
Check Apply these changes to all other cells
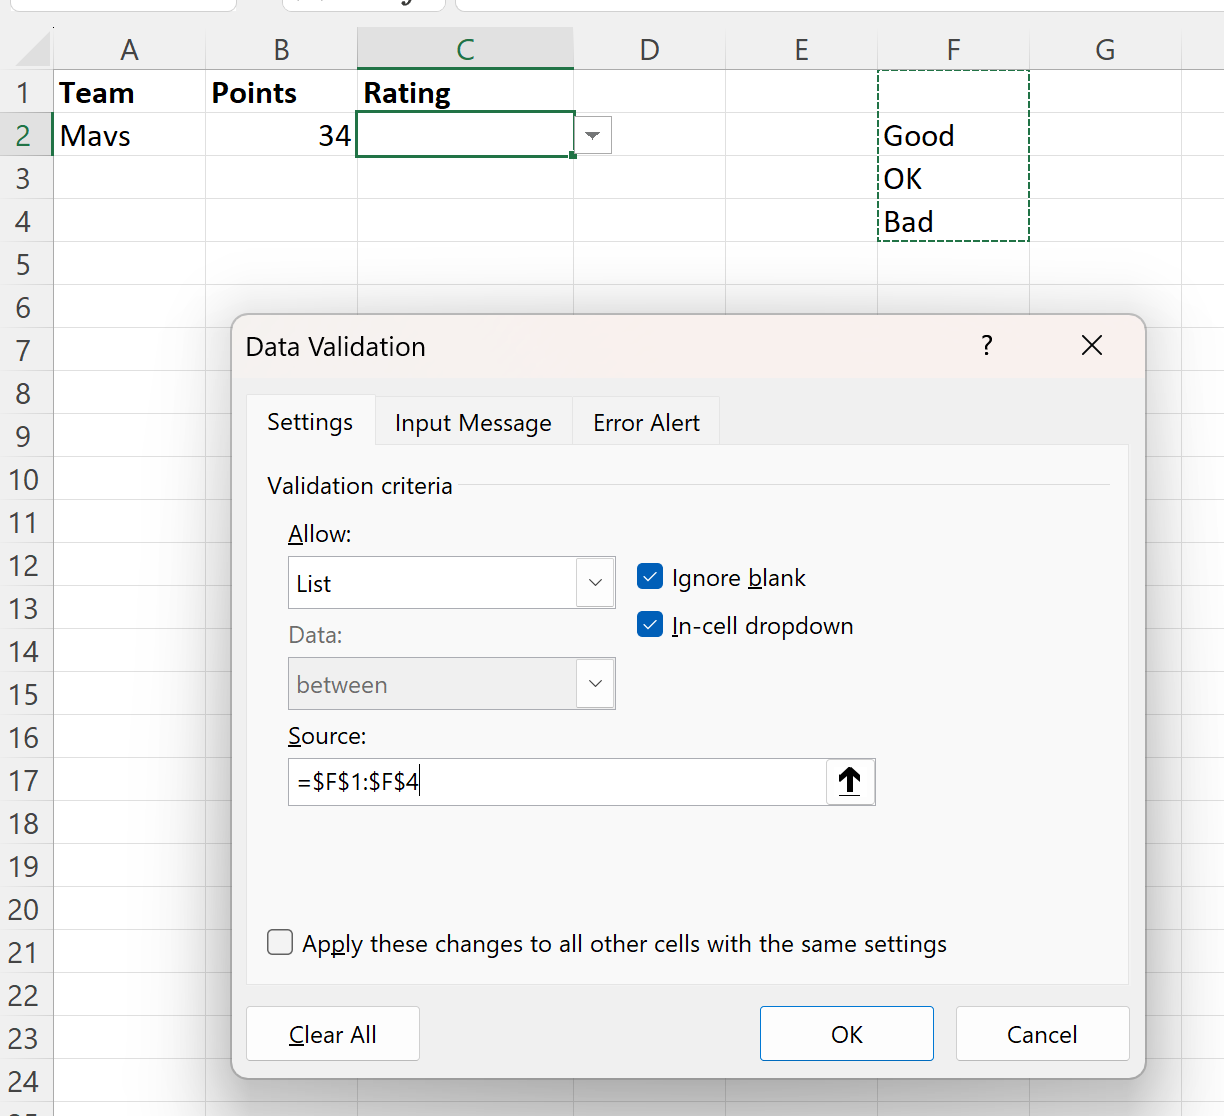[x=279, y=942]
